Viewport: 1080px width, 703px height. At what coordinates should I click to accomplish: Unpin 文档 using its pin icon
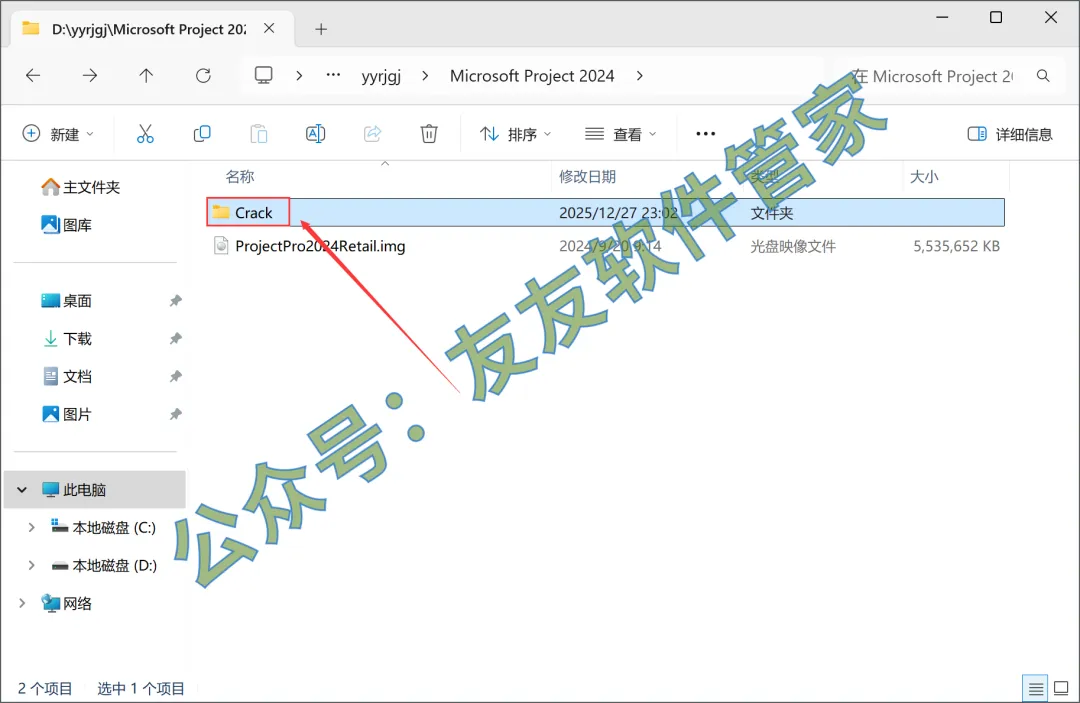click(x=176, y=377)
